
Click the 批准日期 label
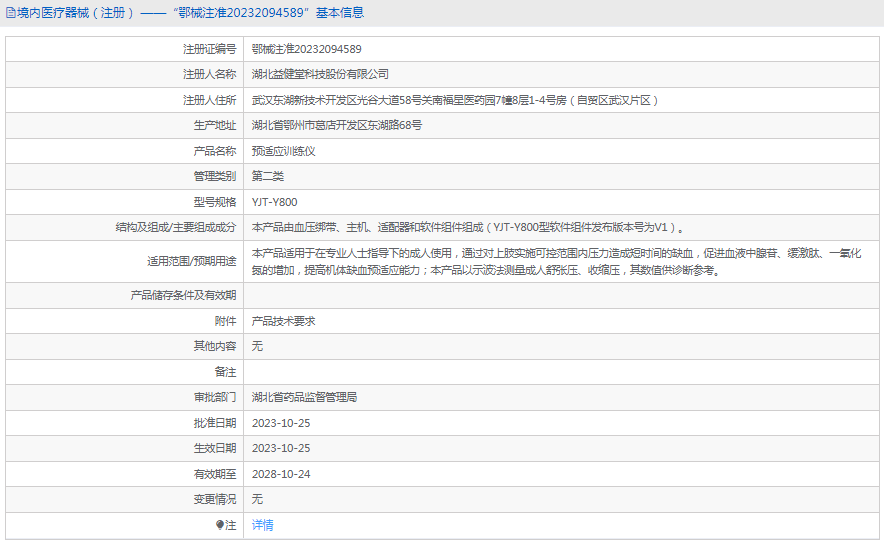(215, 423)
